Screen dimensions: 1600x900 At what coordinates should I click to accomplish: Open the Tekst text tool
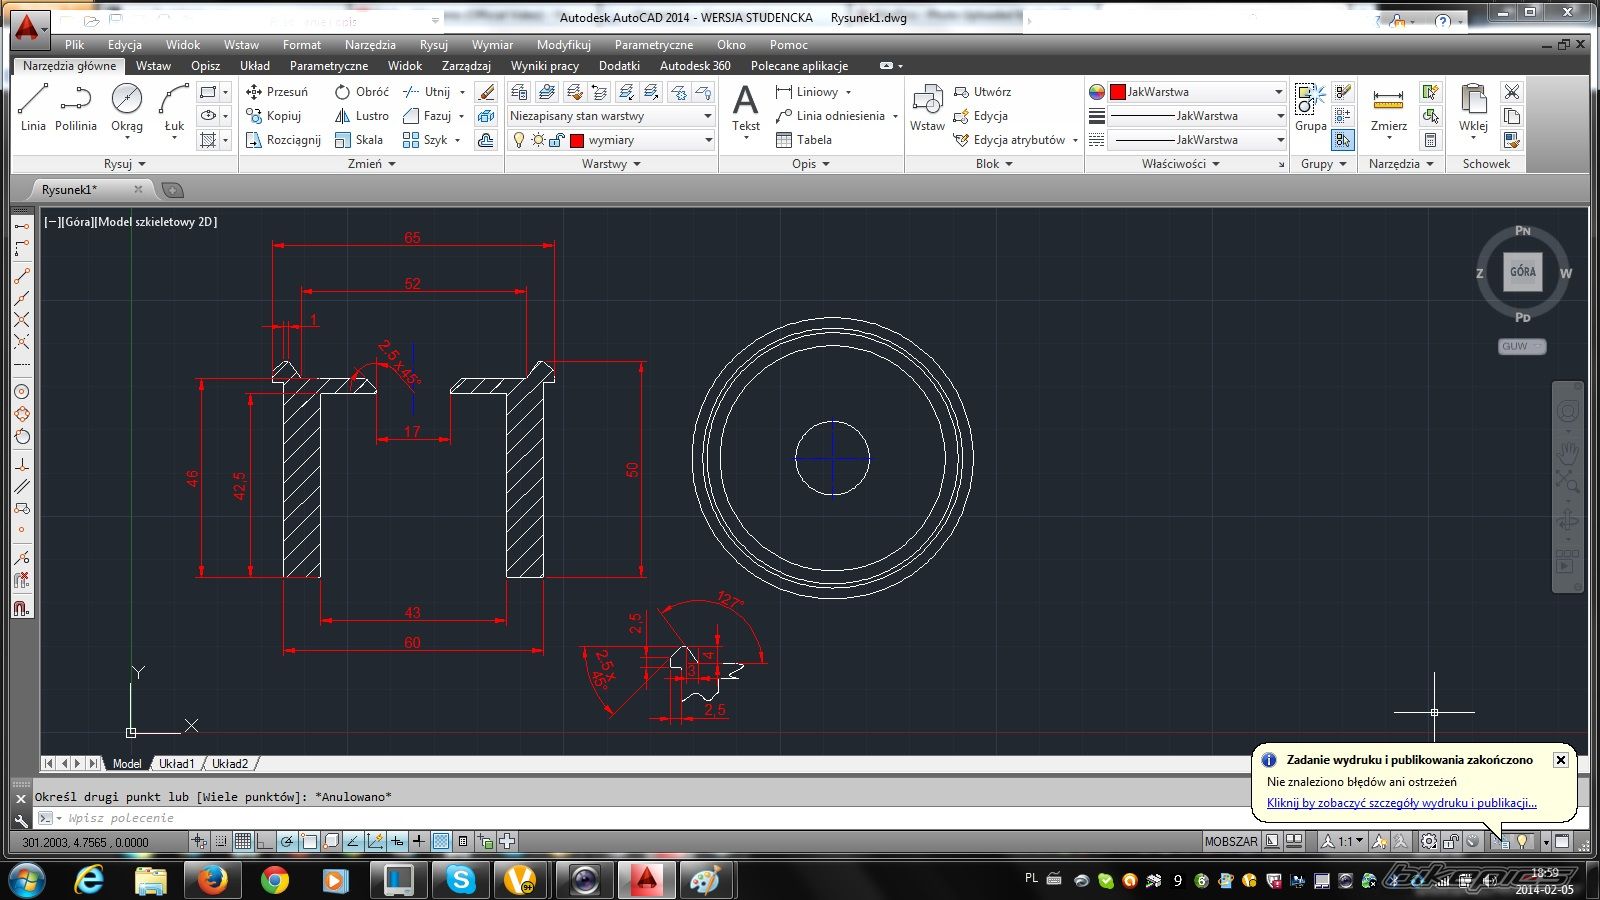[x=746, y=108]
